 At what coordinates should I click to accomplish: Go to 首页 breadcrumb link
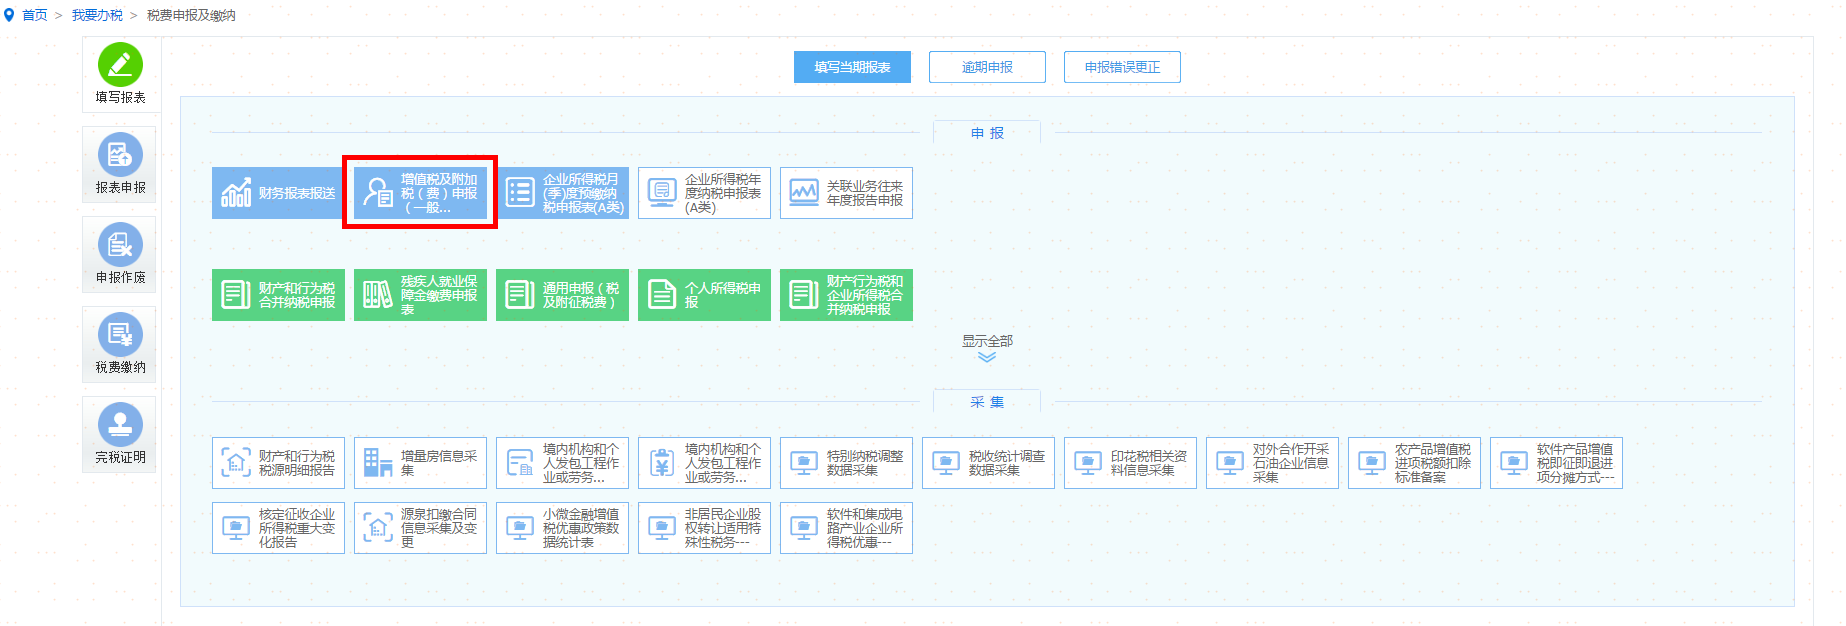(x=34, y=15)
